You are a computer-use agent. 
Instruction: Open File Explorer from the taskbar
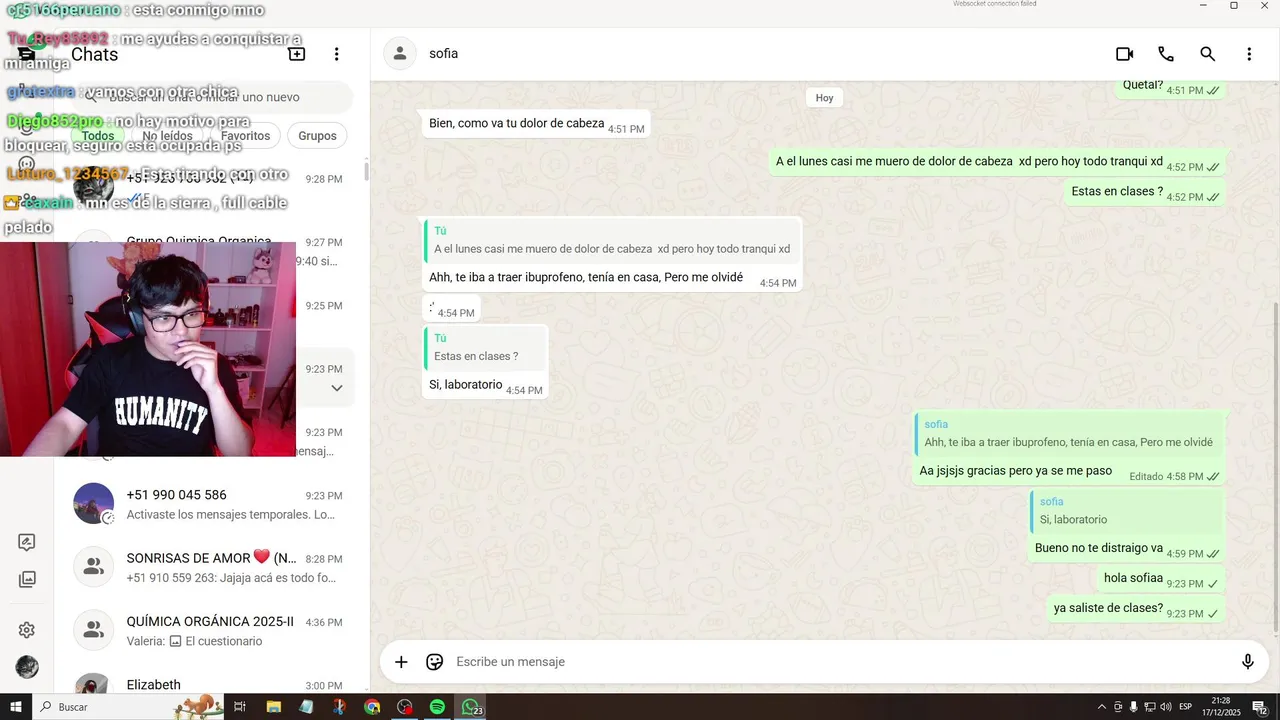pyautogui.click(x=273, y=707)
